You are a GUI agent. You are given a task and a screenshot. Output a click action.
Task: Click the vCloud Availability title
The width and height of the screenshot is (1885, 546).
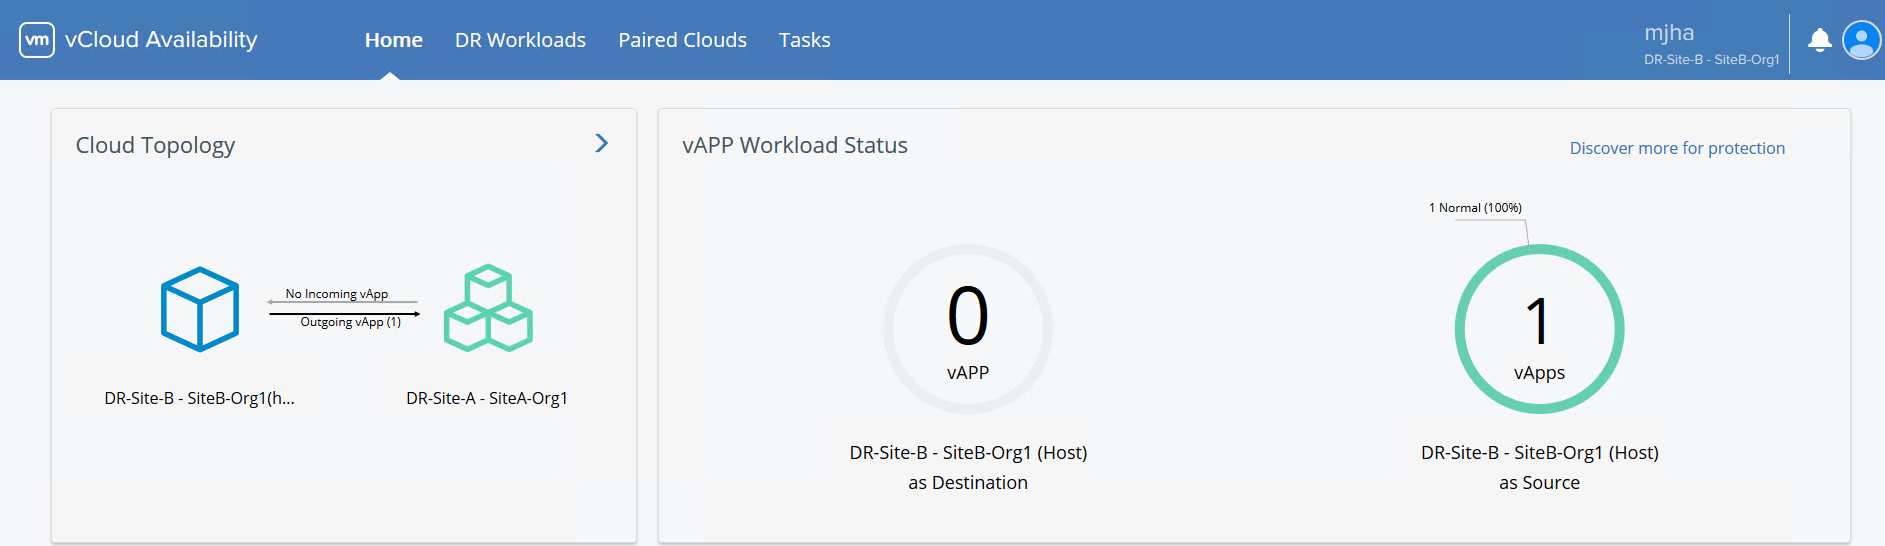click(161, 40)
